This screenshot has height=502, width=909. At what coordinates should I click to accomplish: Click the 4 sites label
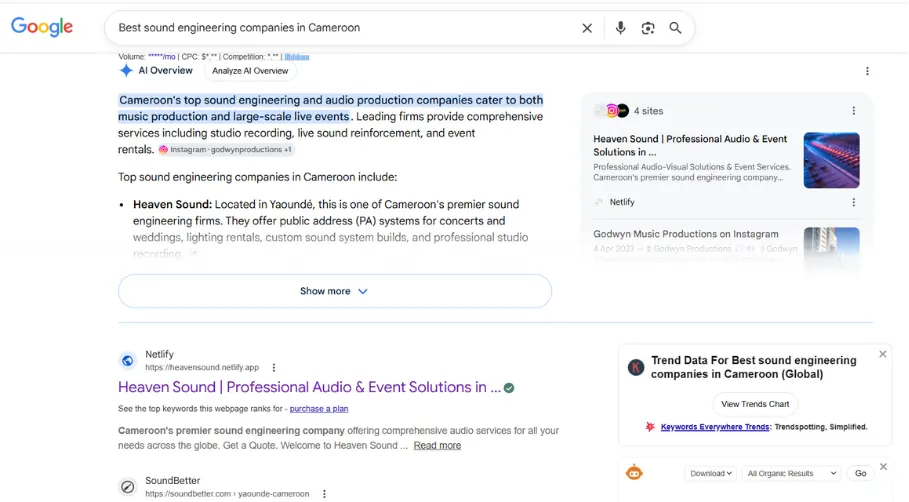click(x=648, y=111)
